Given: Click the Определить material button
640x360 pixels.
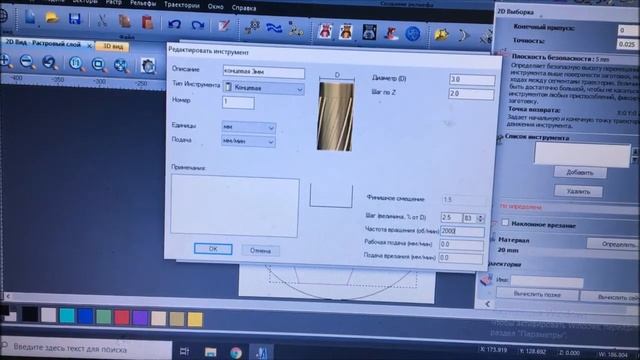Looking at the screenshot, I should pos(613,244).
